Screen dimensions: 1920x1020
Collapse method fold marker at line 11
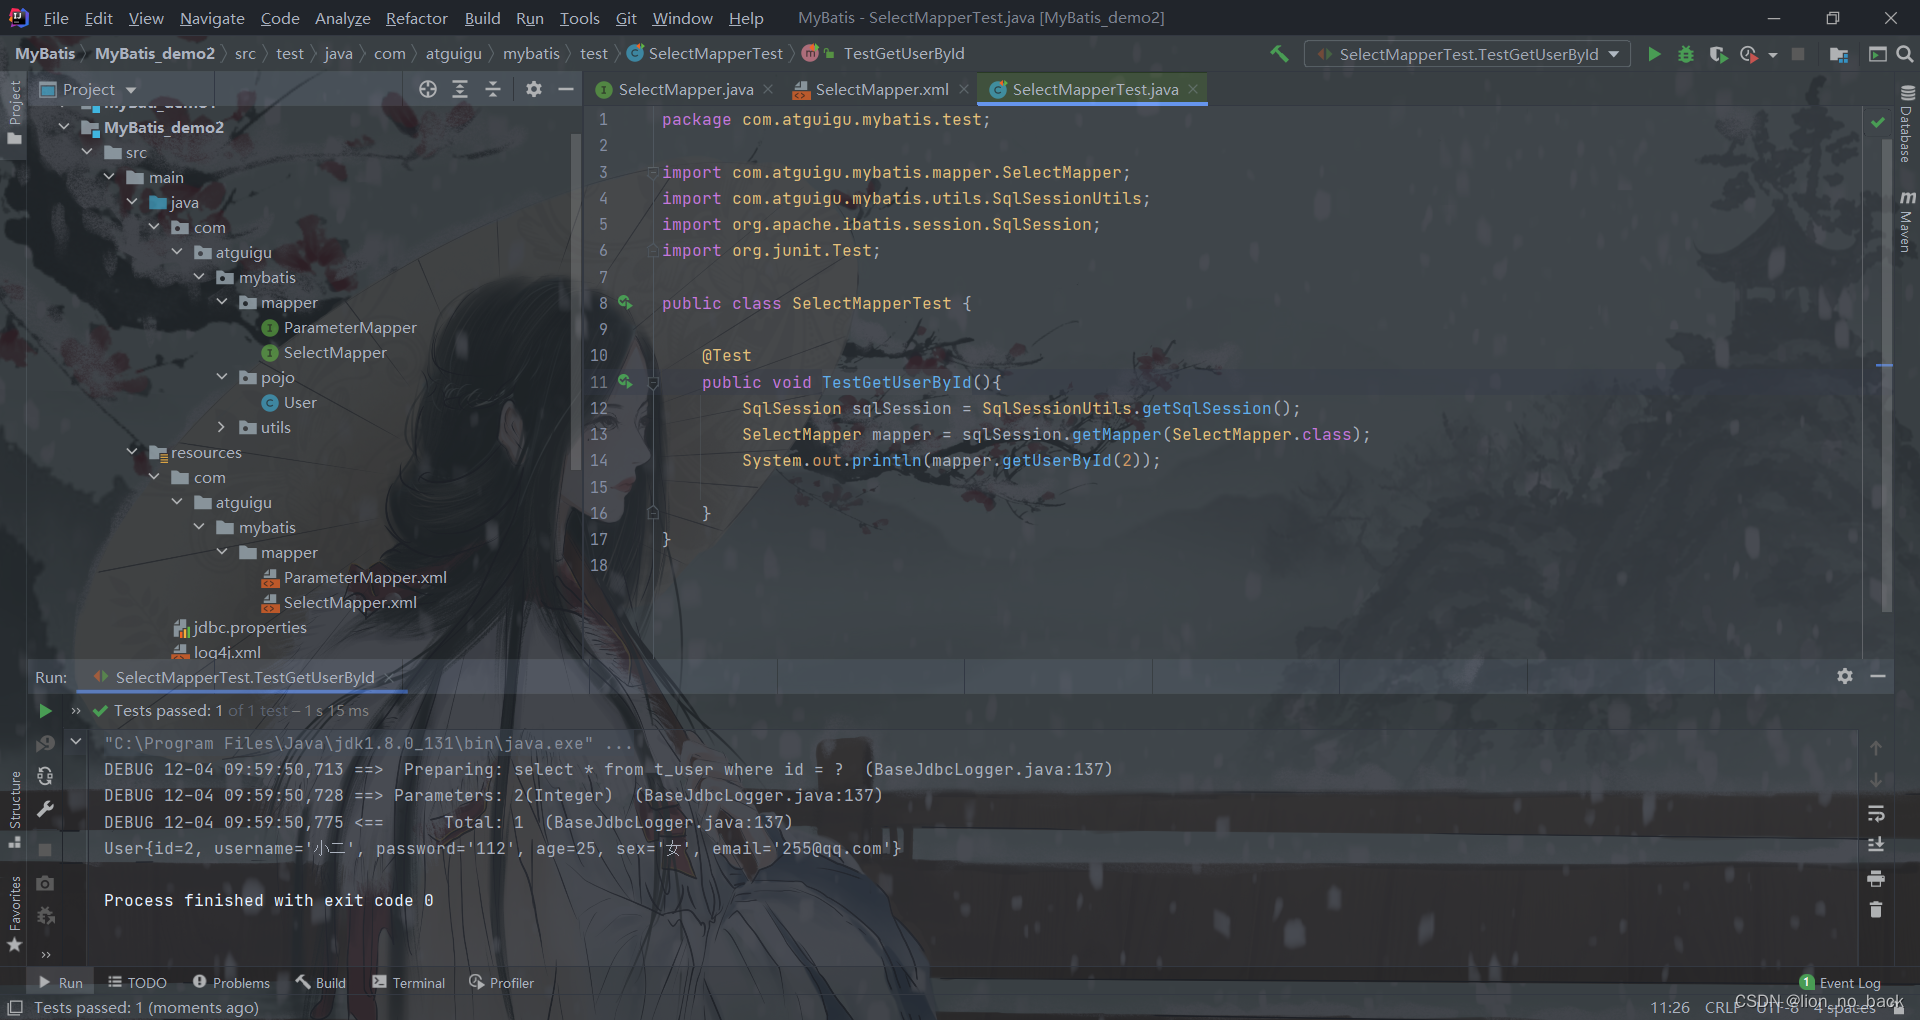[x=653, y=382]
